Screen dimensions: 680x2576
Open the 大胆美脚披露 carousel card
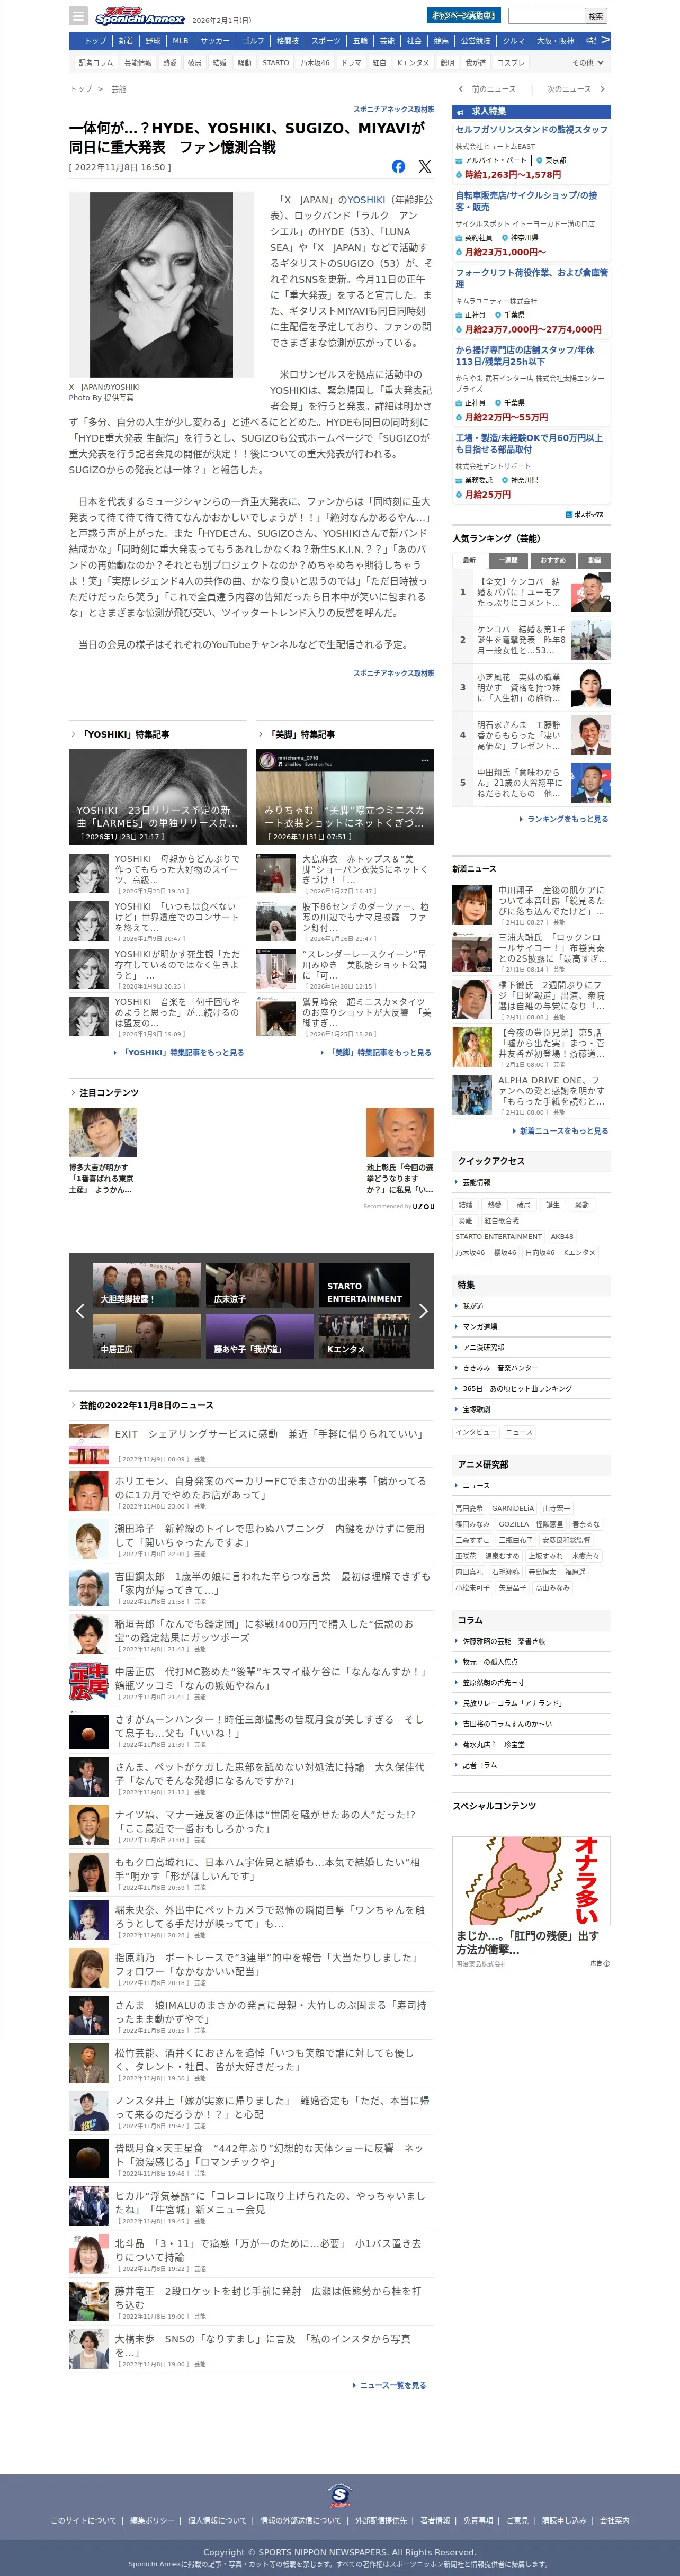(147, 1285)
